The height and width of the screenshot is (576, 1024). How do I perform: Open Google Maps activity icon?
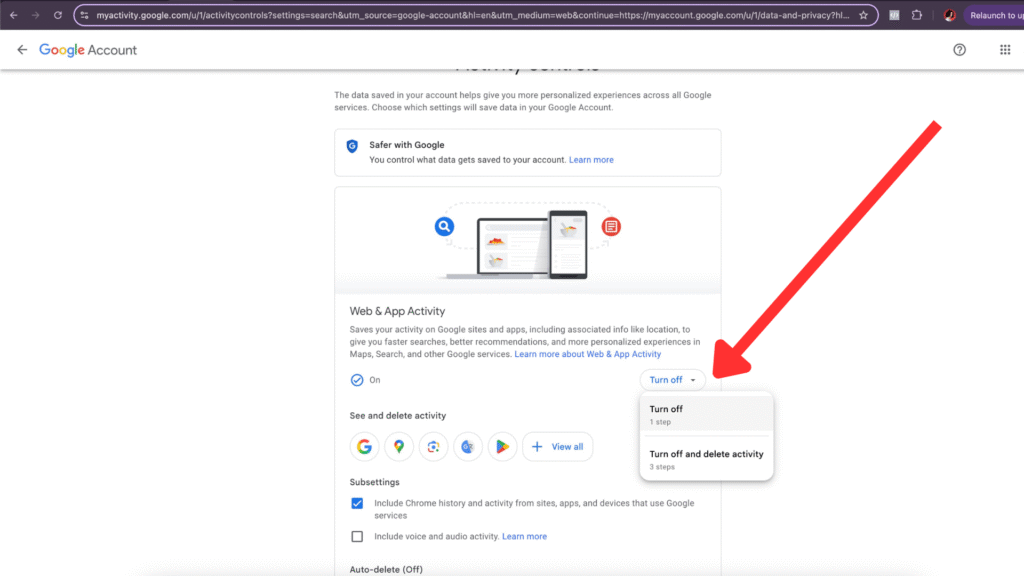399,447
